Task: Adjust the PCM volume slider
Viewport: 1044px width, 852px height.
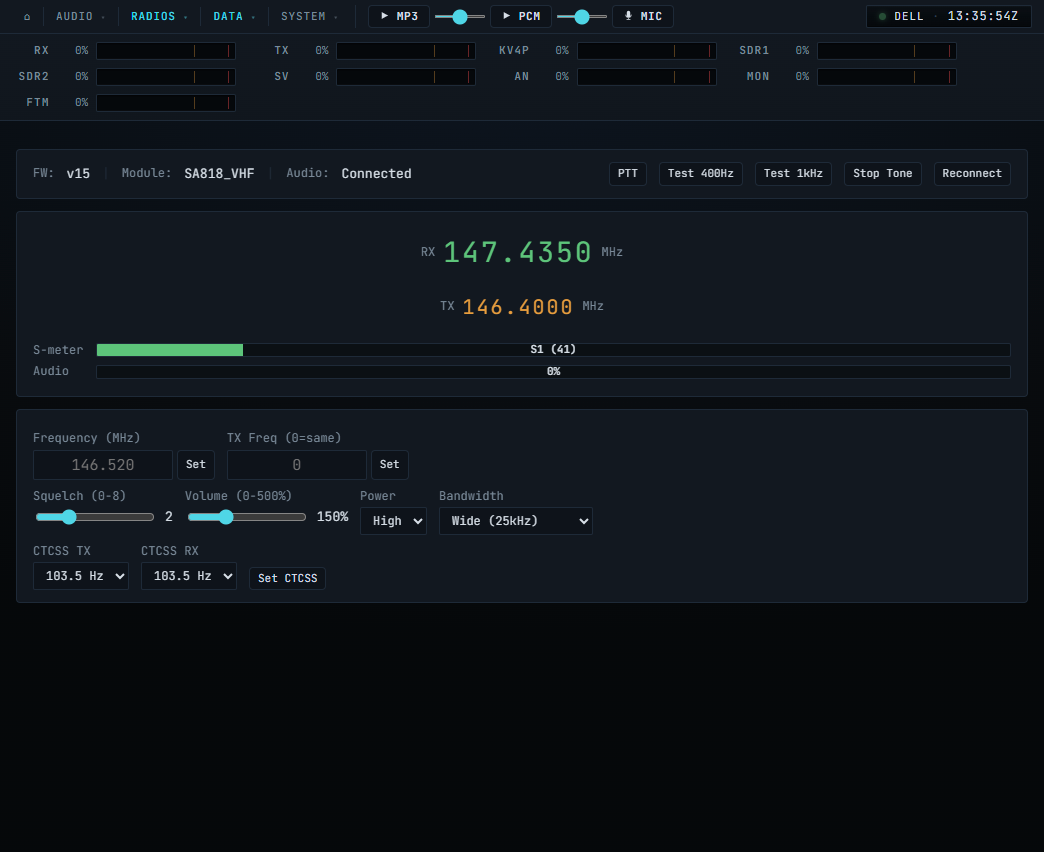Action: click(582, 17)
